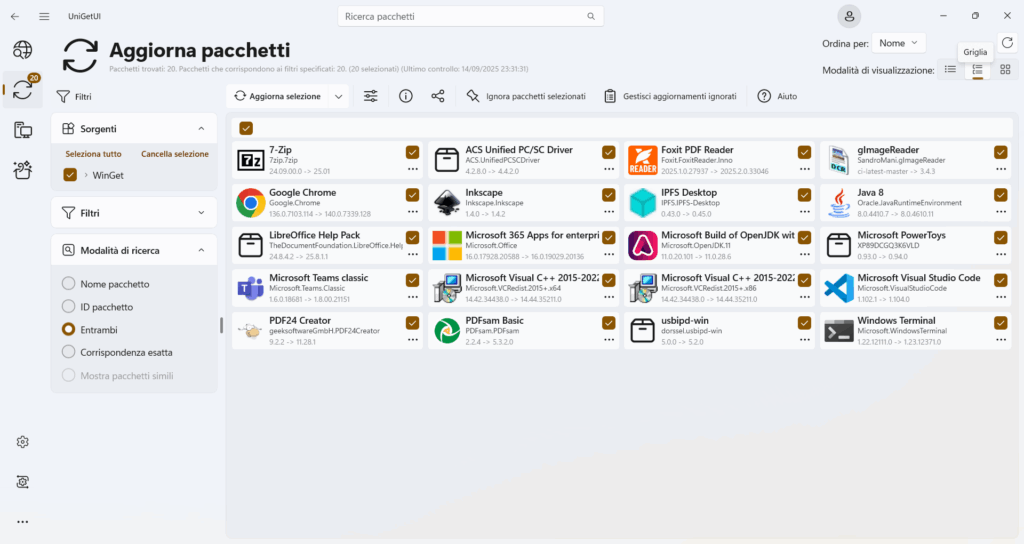Click the package details info icon in toolbar
This screenshot has height=544, width=1024.
click(x=406, y=97)
